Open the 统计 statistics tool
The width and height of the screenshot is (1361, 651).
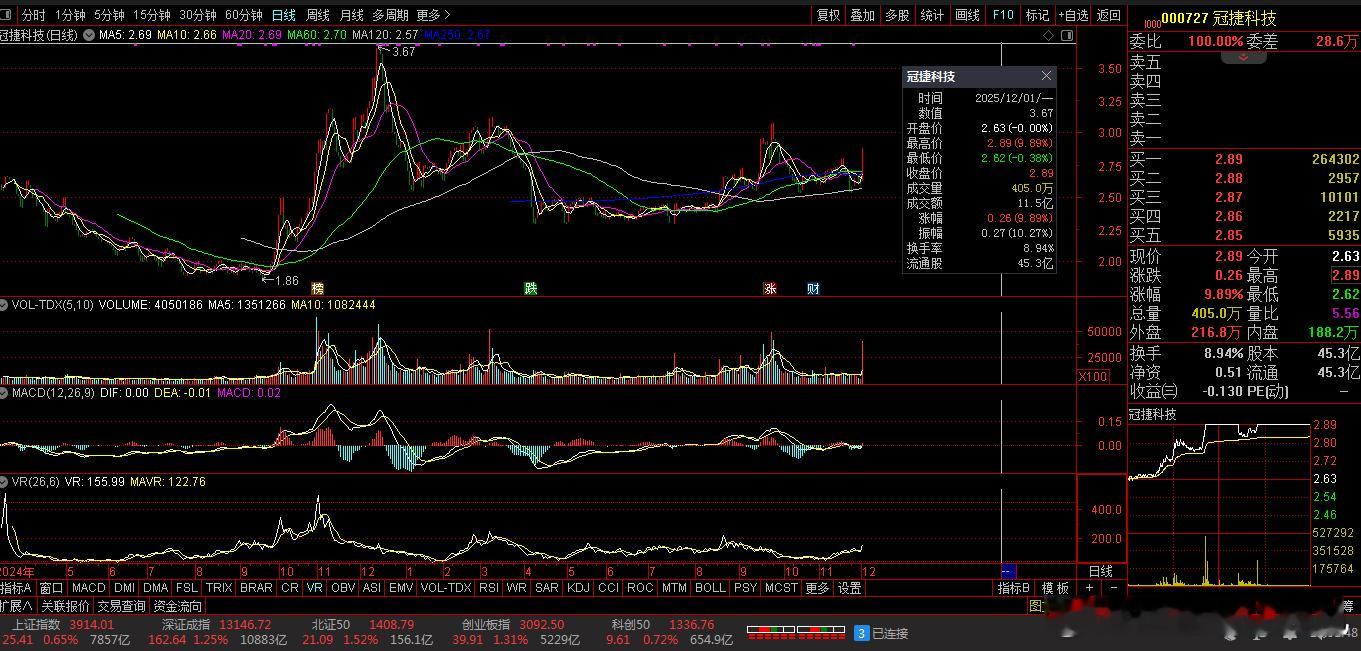tap(932, 15)
